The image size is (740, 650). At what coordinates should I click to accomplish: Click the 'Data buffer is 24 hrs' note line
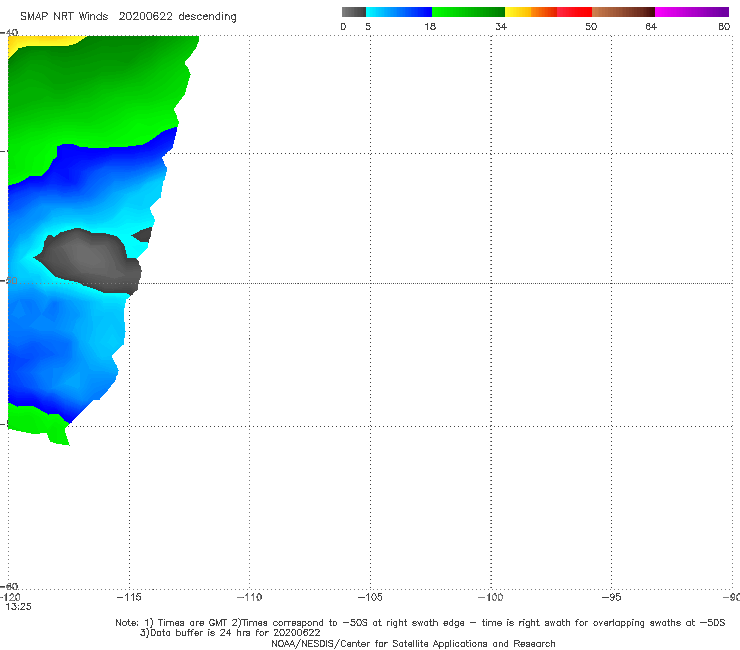pyautogui.click(x=230, y=633)
